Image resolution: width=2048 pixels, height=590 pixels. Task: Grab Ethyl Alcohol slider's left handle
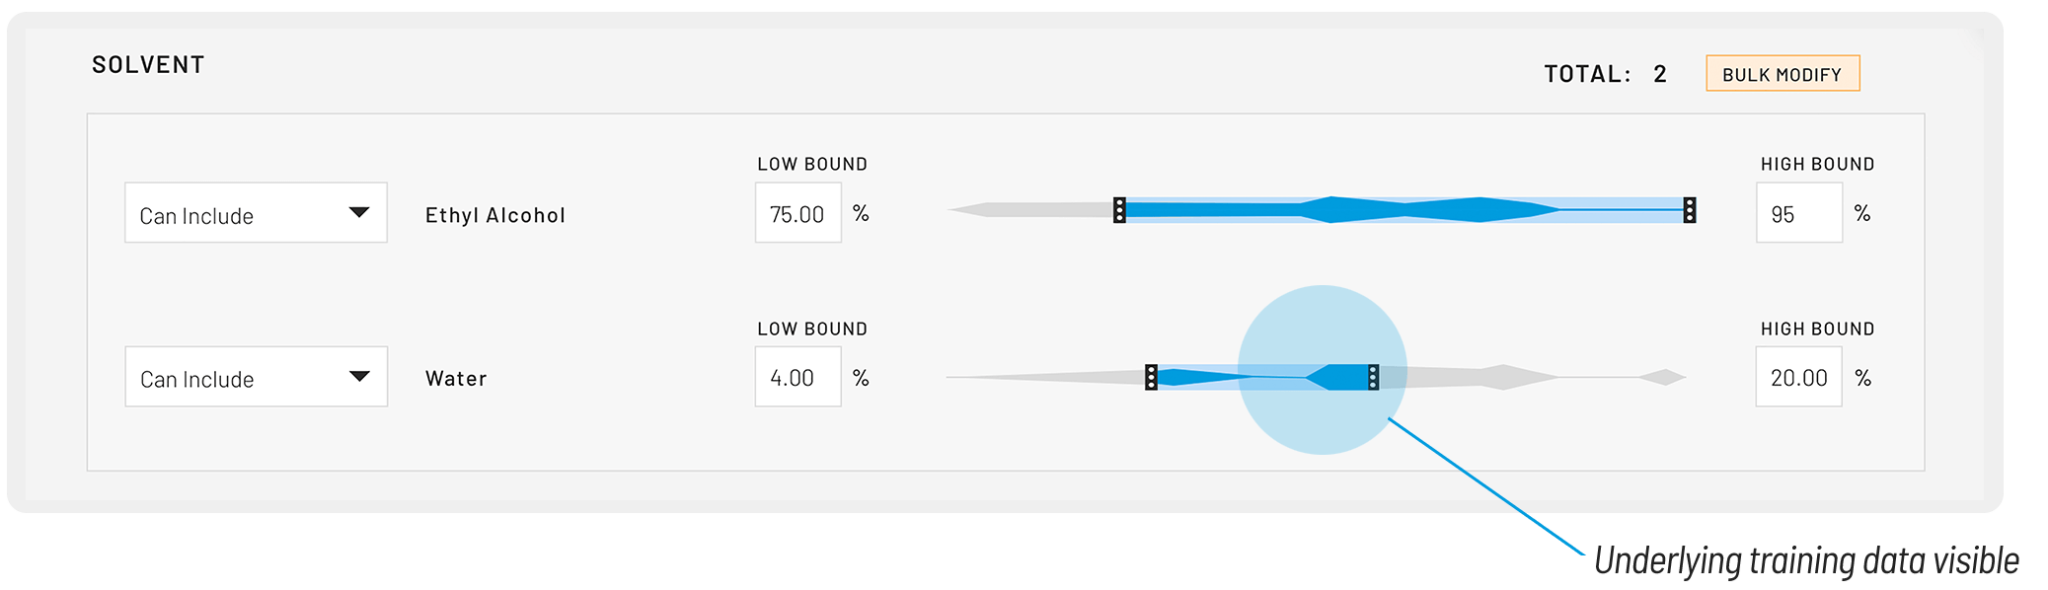click(1119, 210)
